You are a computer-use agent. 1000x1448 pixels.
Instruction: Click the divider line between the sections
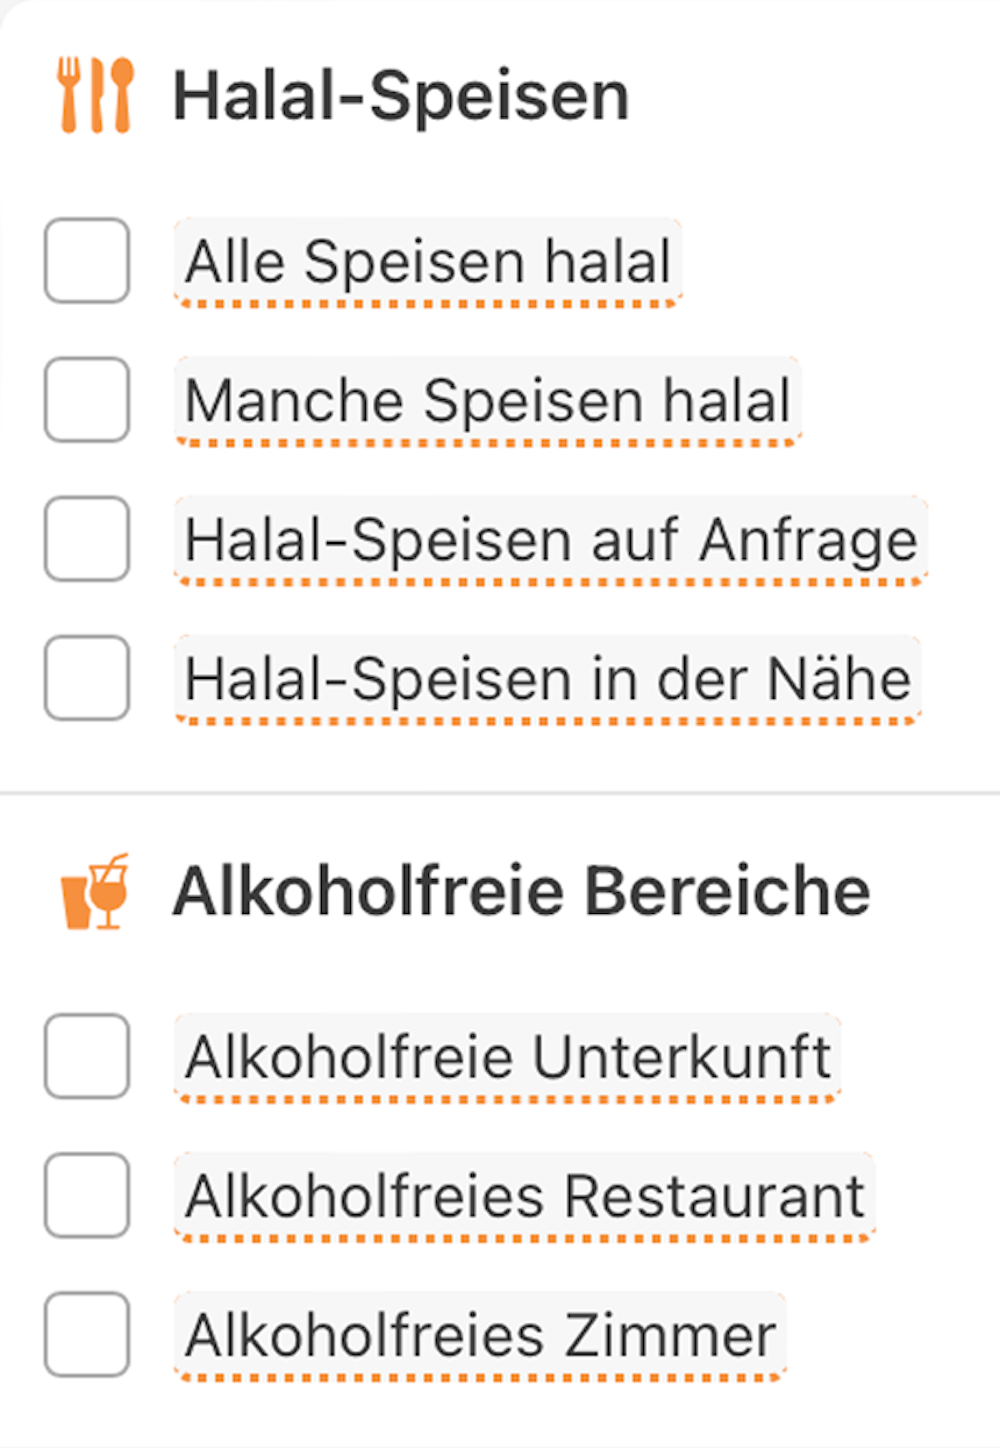point(500,793)
